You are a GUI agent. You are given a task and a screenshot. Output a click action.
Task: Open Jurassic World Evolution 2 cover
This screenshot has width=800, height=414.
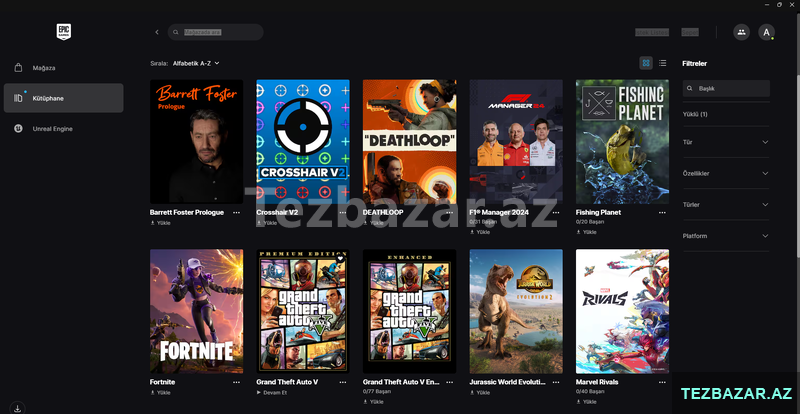coord(516,311)
